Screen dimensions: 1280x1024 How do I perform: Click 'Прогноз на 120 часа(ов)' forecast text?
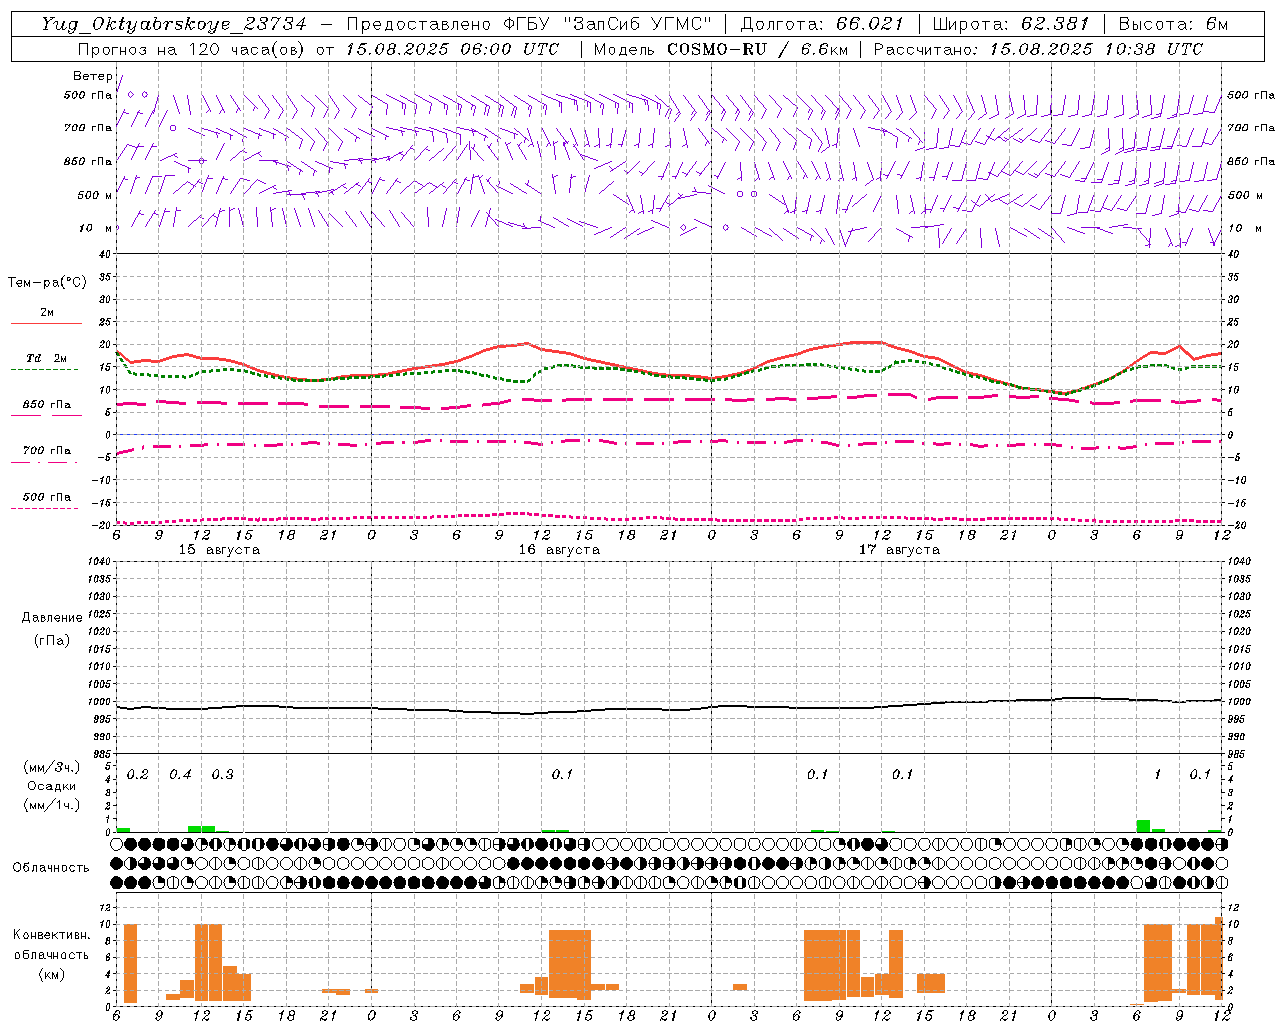[x=192, y=49]
